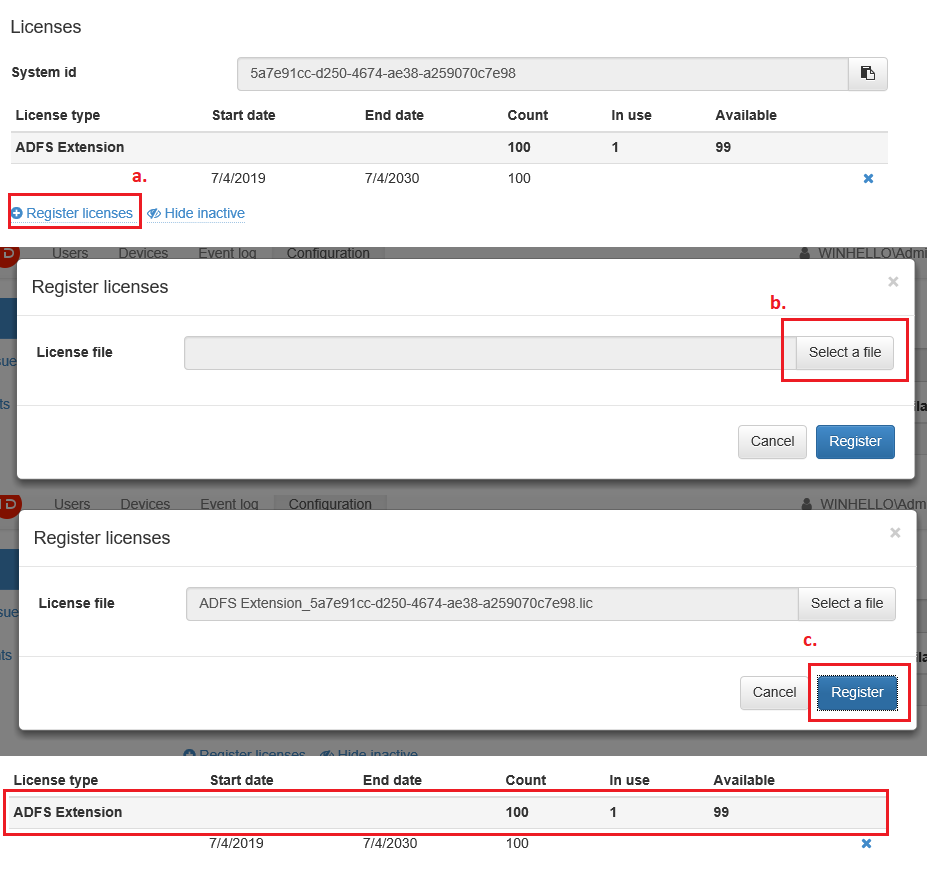Cancel the dialog showing the .lic filename
The width and height of the screenshot is (927, 875).
pyautogui.click(x=774, y=692)
